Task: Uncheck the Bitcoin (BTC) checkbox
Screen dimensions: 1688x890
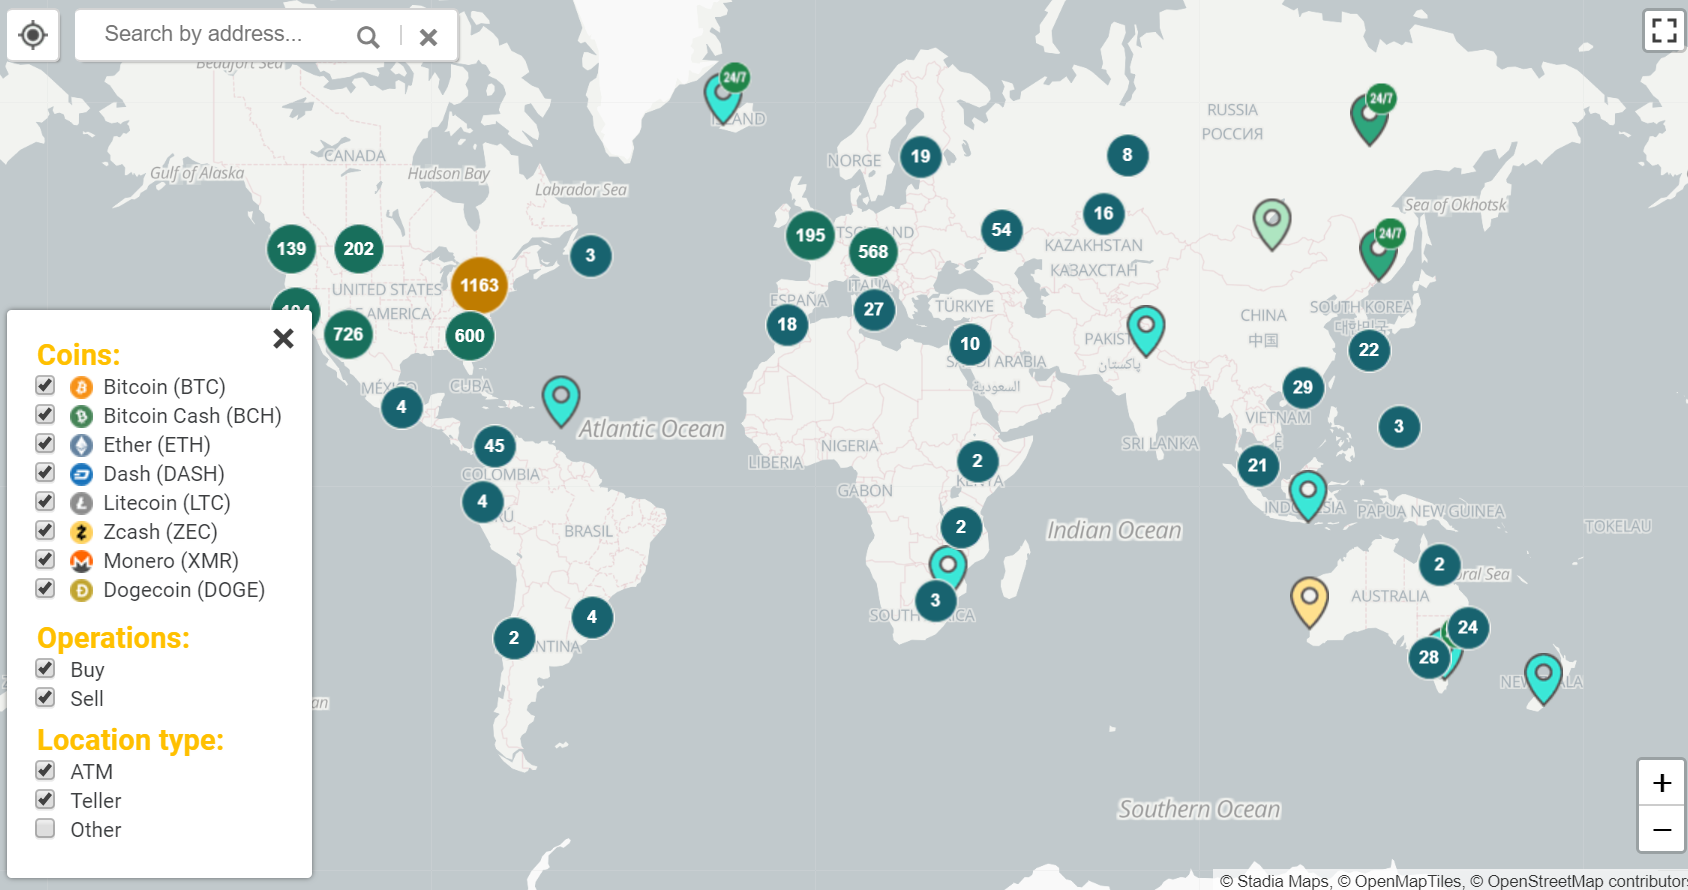Action: 45,385
